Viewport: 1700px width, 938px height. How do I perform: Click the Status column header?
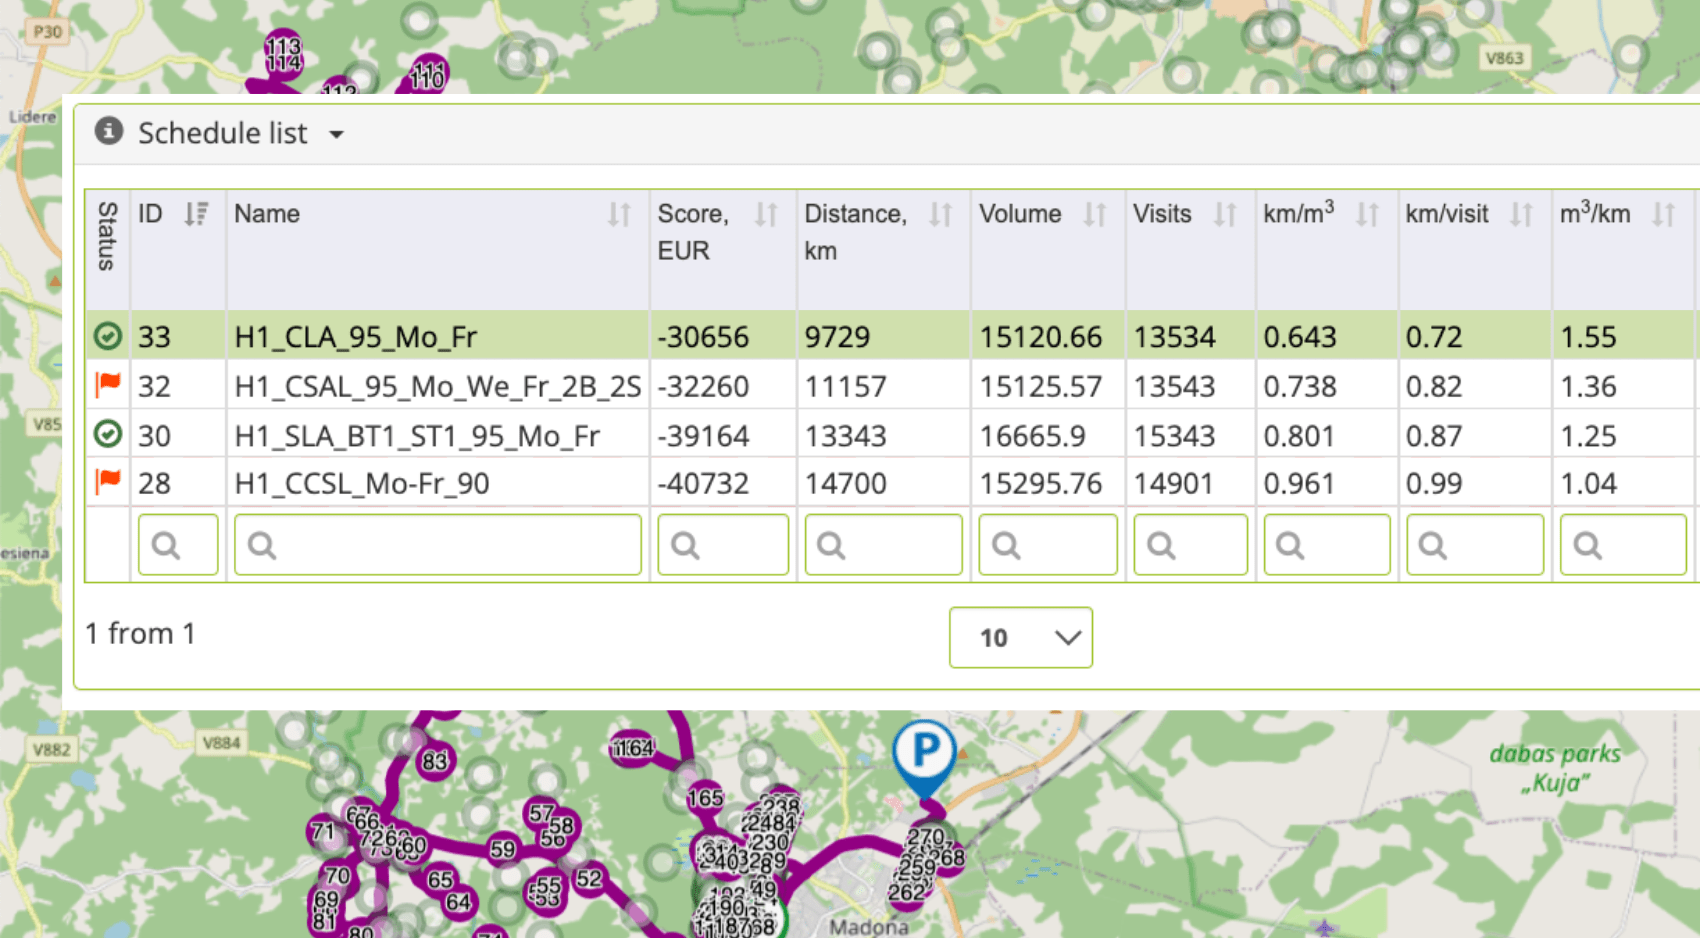pyautogui.click(x=107, y=236)
